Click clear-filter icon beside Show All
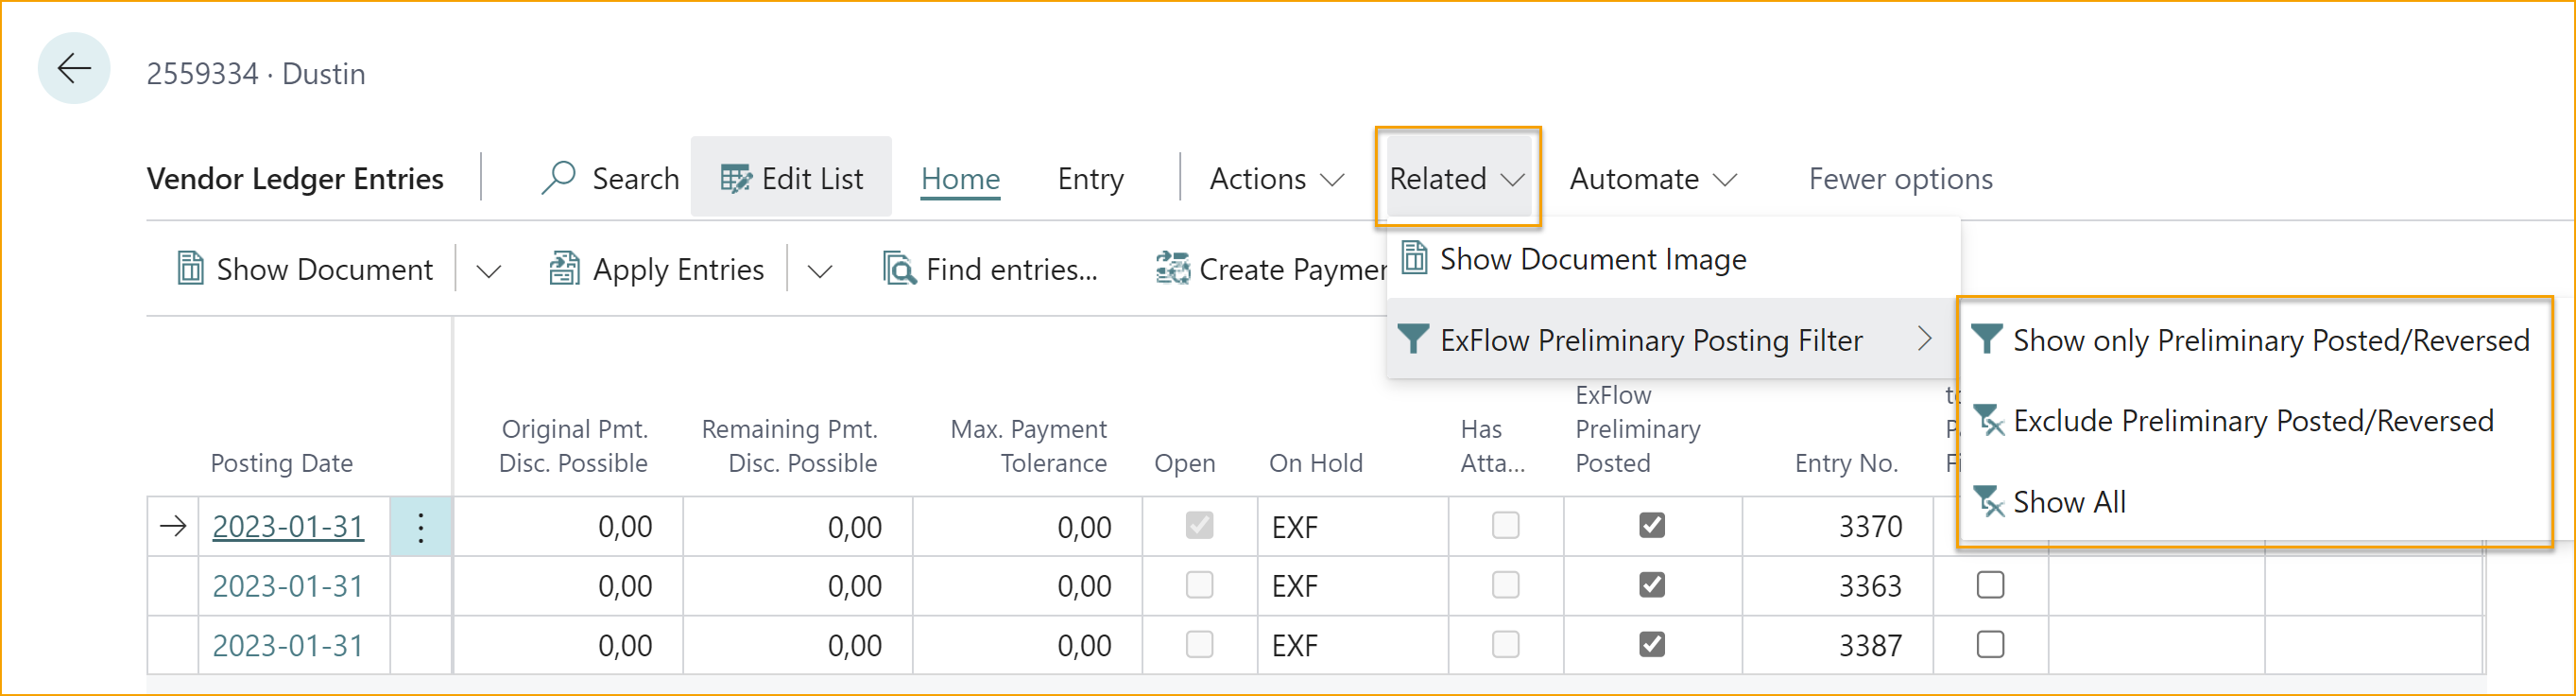The height and width of the screenshot is (696, 2576). coord(1988,501)
